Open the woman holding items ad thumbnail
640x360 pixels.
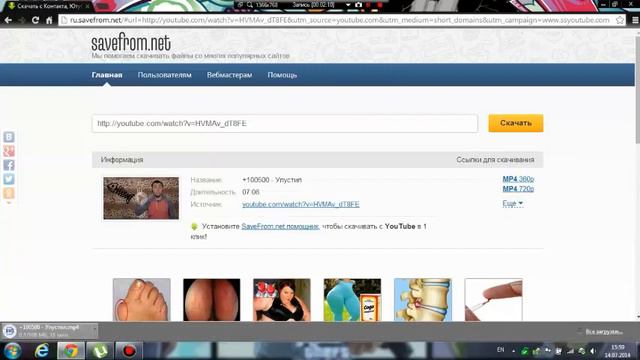tap(282, 300)
